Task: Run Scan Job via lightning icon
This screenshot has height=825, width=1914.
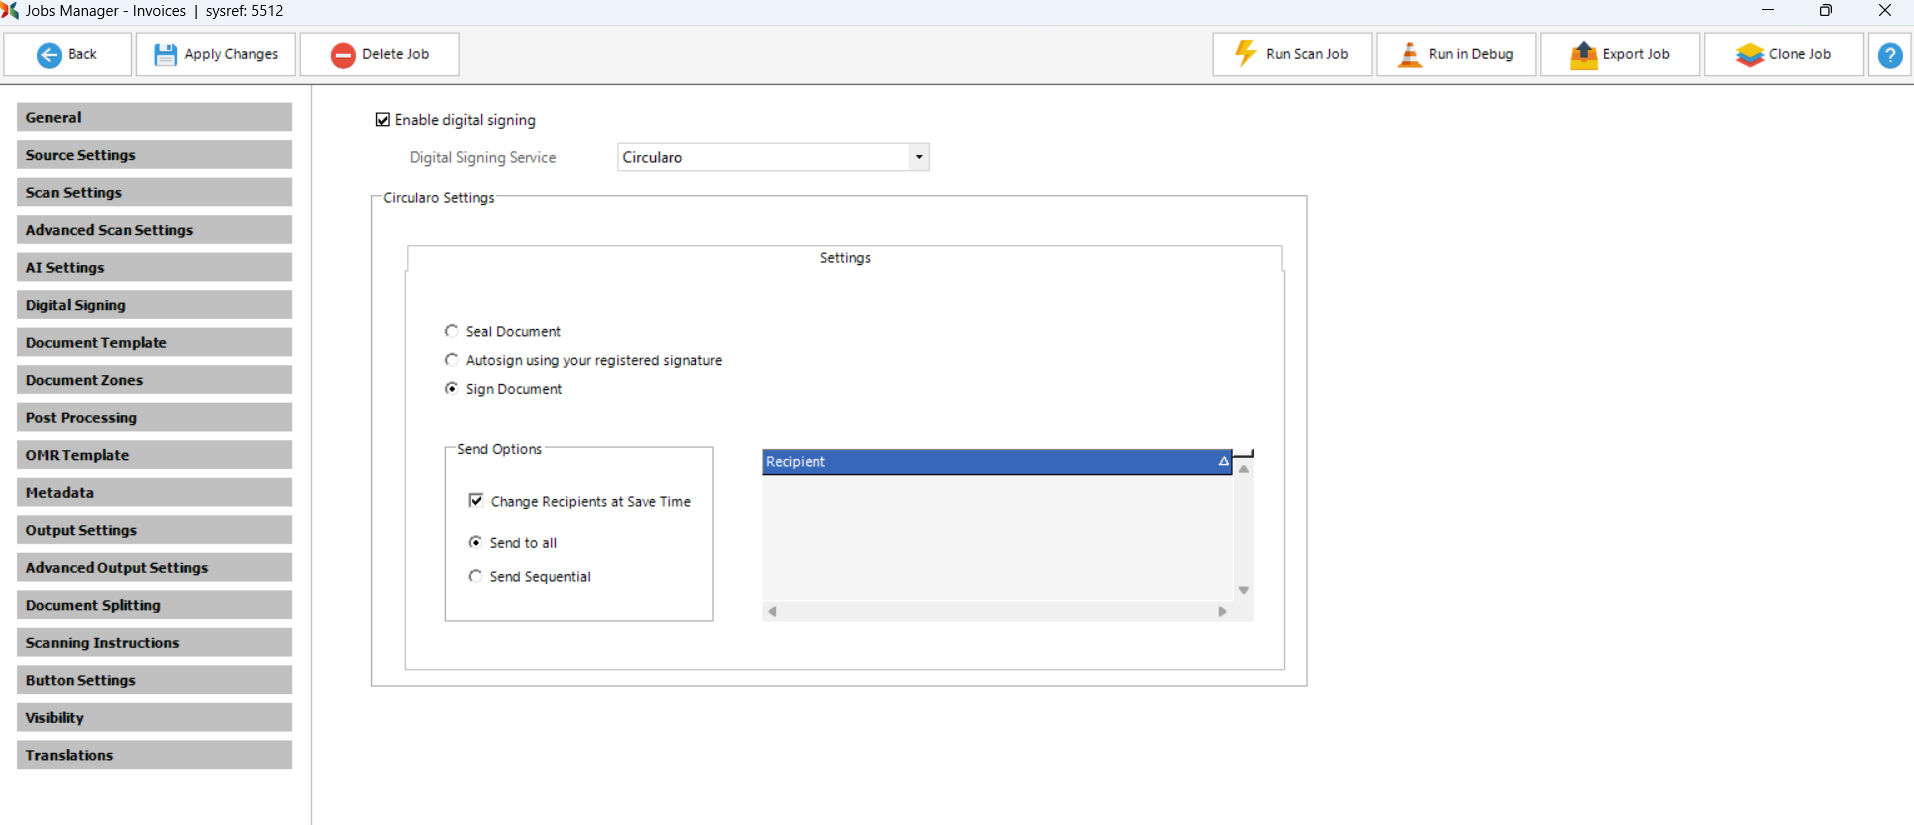Action: pos(1245,54)
